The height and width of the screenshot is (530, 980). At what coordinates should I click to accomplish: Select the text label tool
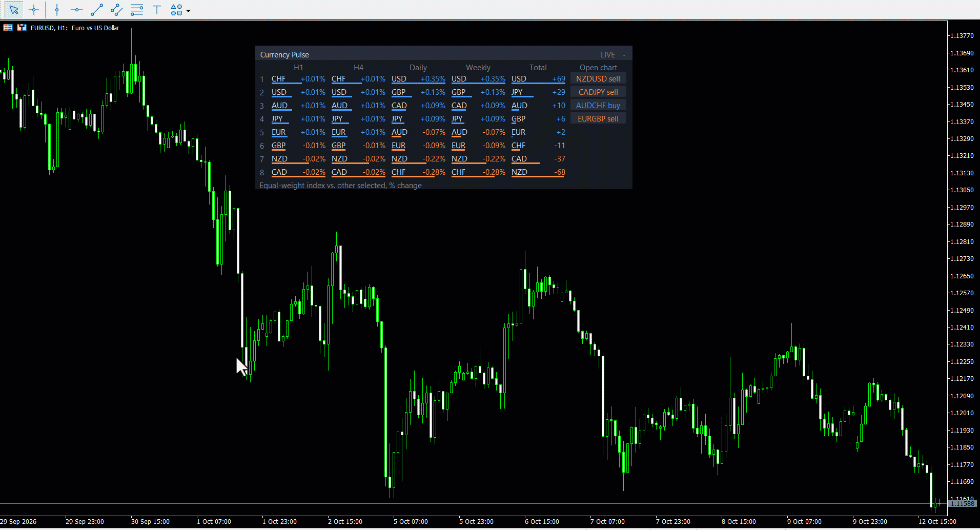[157, 9]
